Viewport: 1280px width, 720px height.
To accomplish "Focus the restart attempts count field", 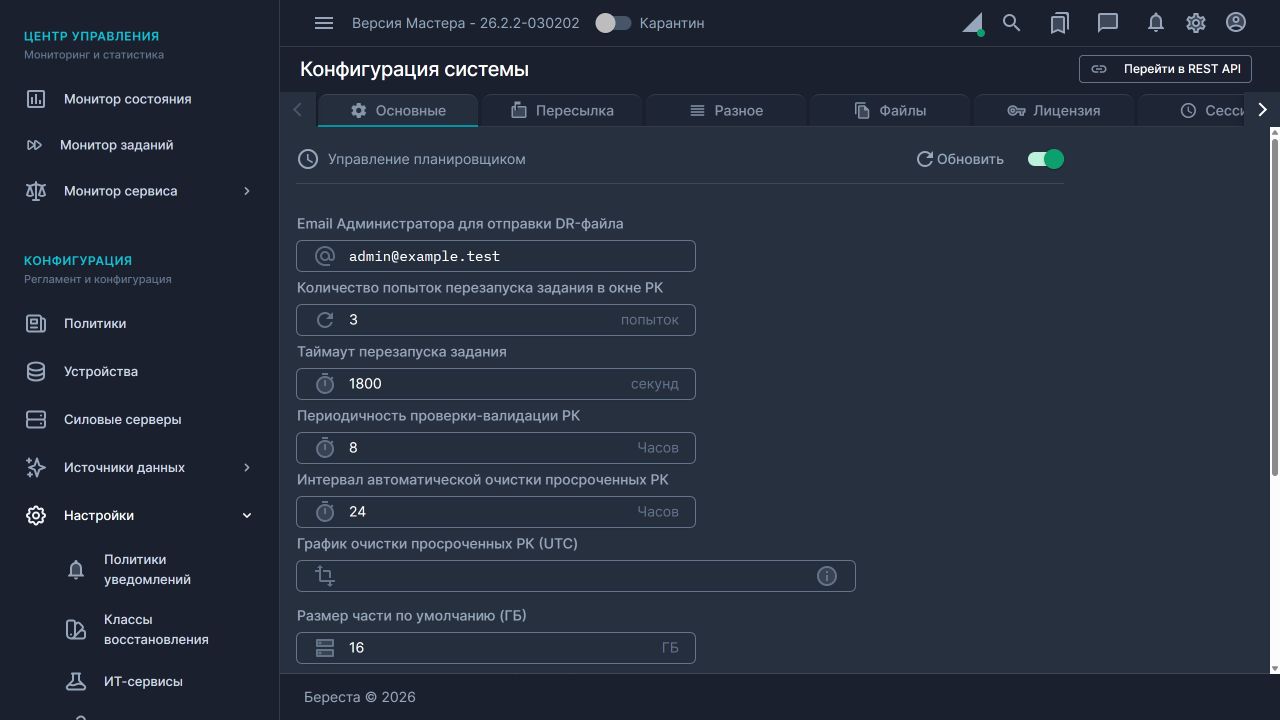I will click(x=496, y=320).
